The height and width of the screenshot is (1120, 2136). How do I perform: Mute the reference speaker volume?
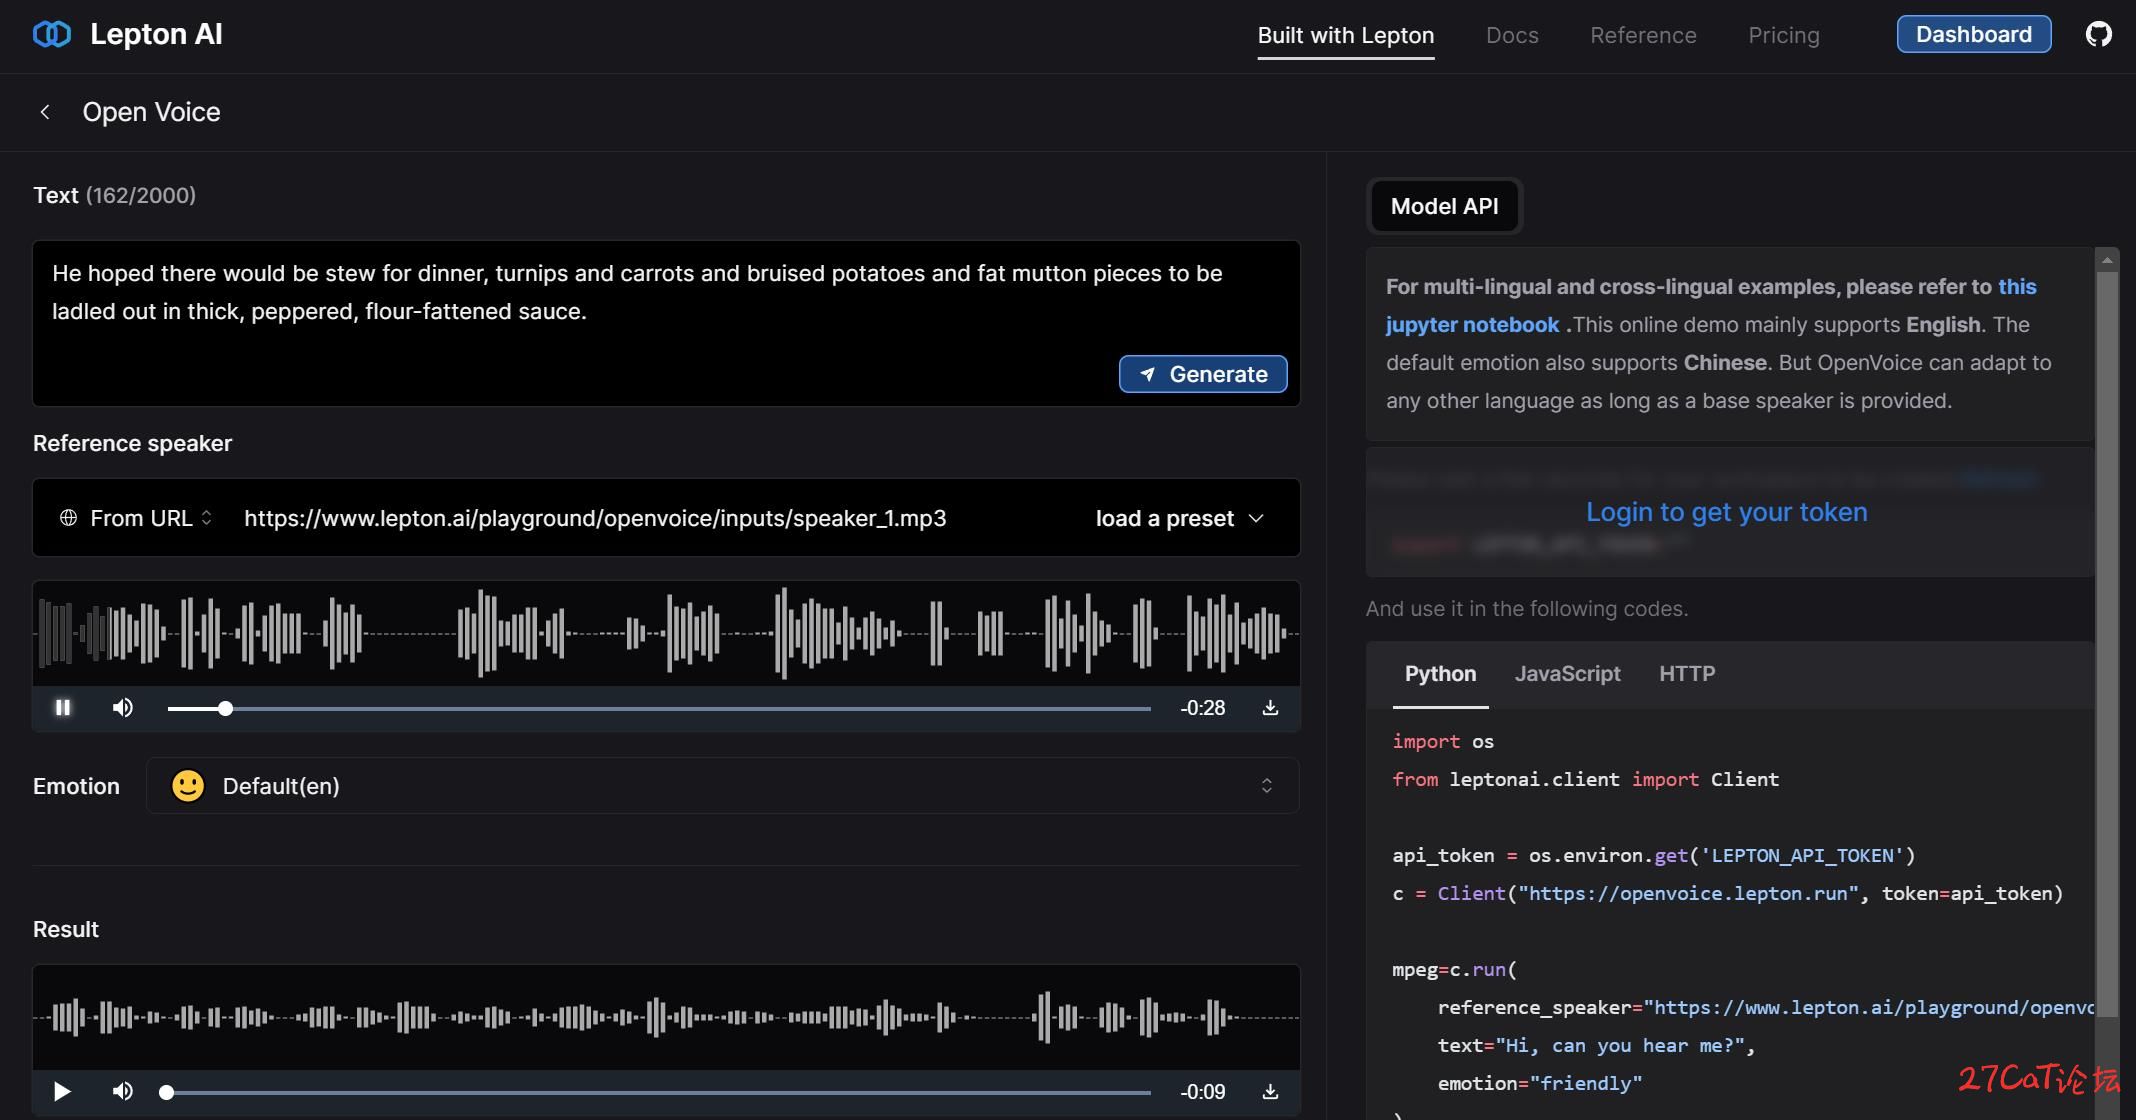(x=123, y=708)
